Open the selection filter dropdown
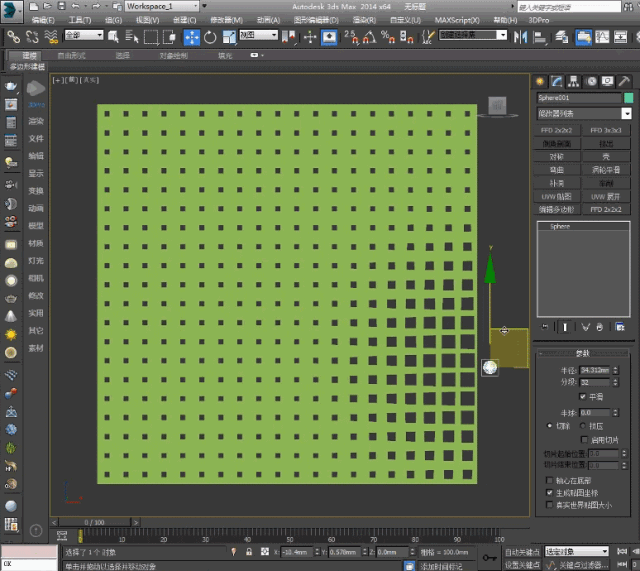The width and height of the screenshot is (640, 571). [84, 36]
